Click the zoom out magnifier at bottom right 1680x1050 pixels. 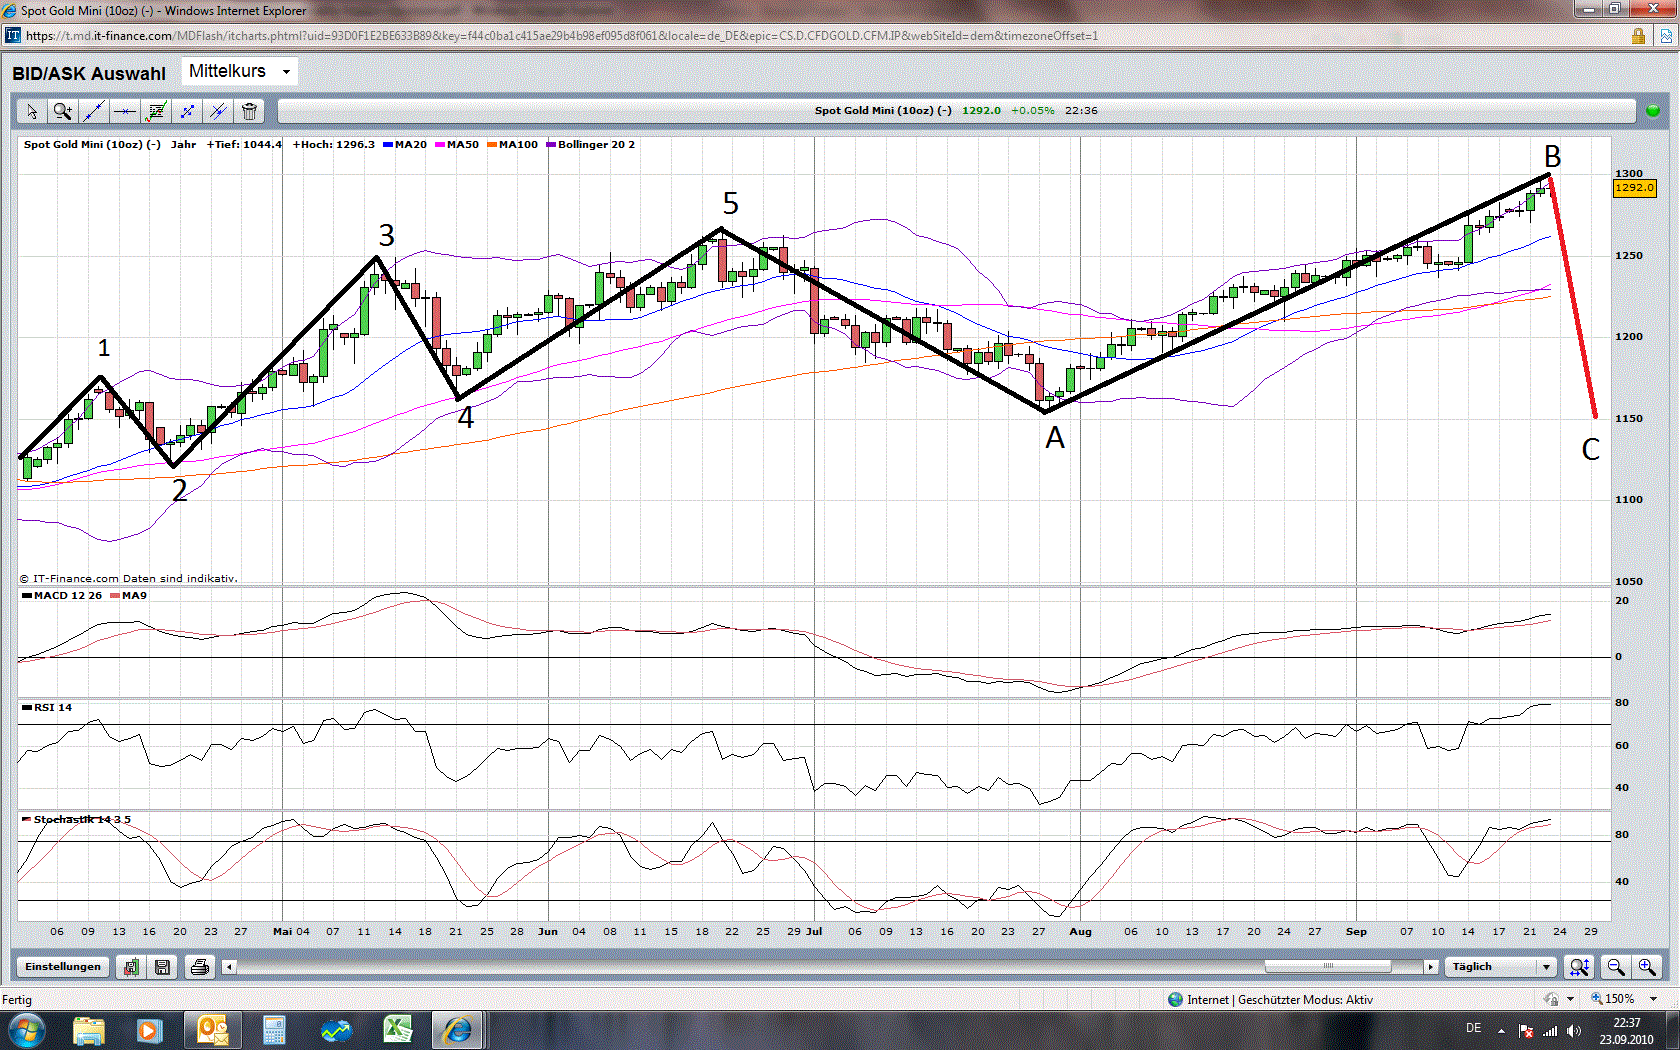coord(1616,967)
